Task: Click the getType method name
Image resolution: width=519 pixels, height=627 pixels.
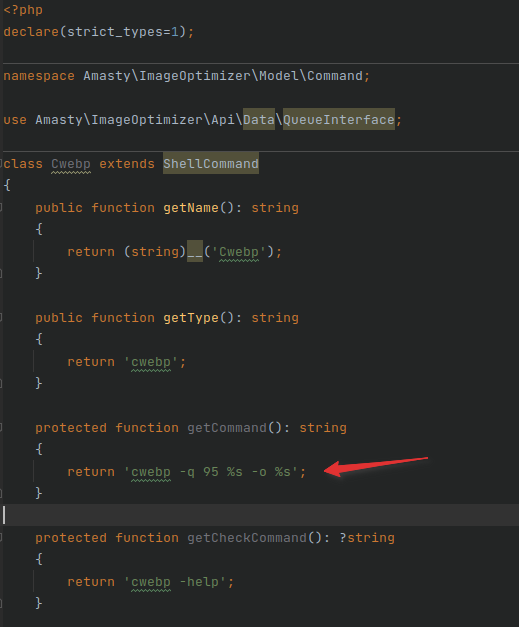Action: tap(191, 317)
